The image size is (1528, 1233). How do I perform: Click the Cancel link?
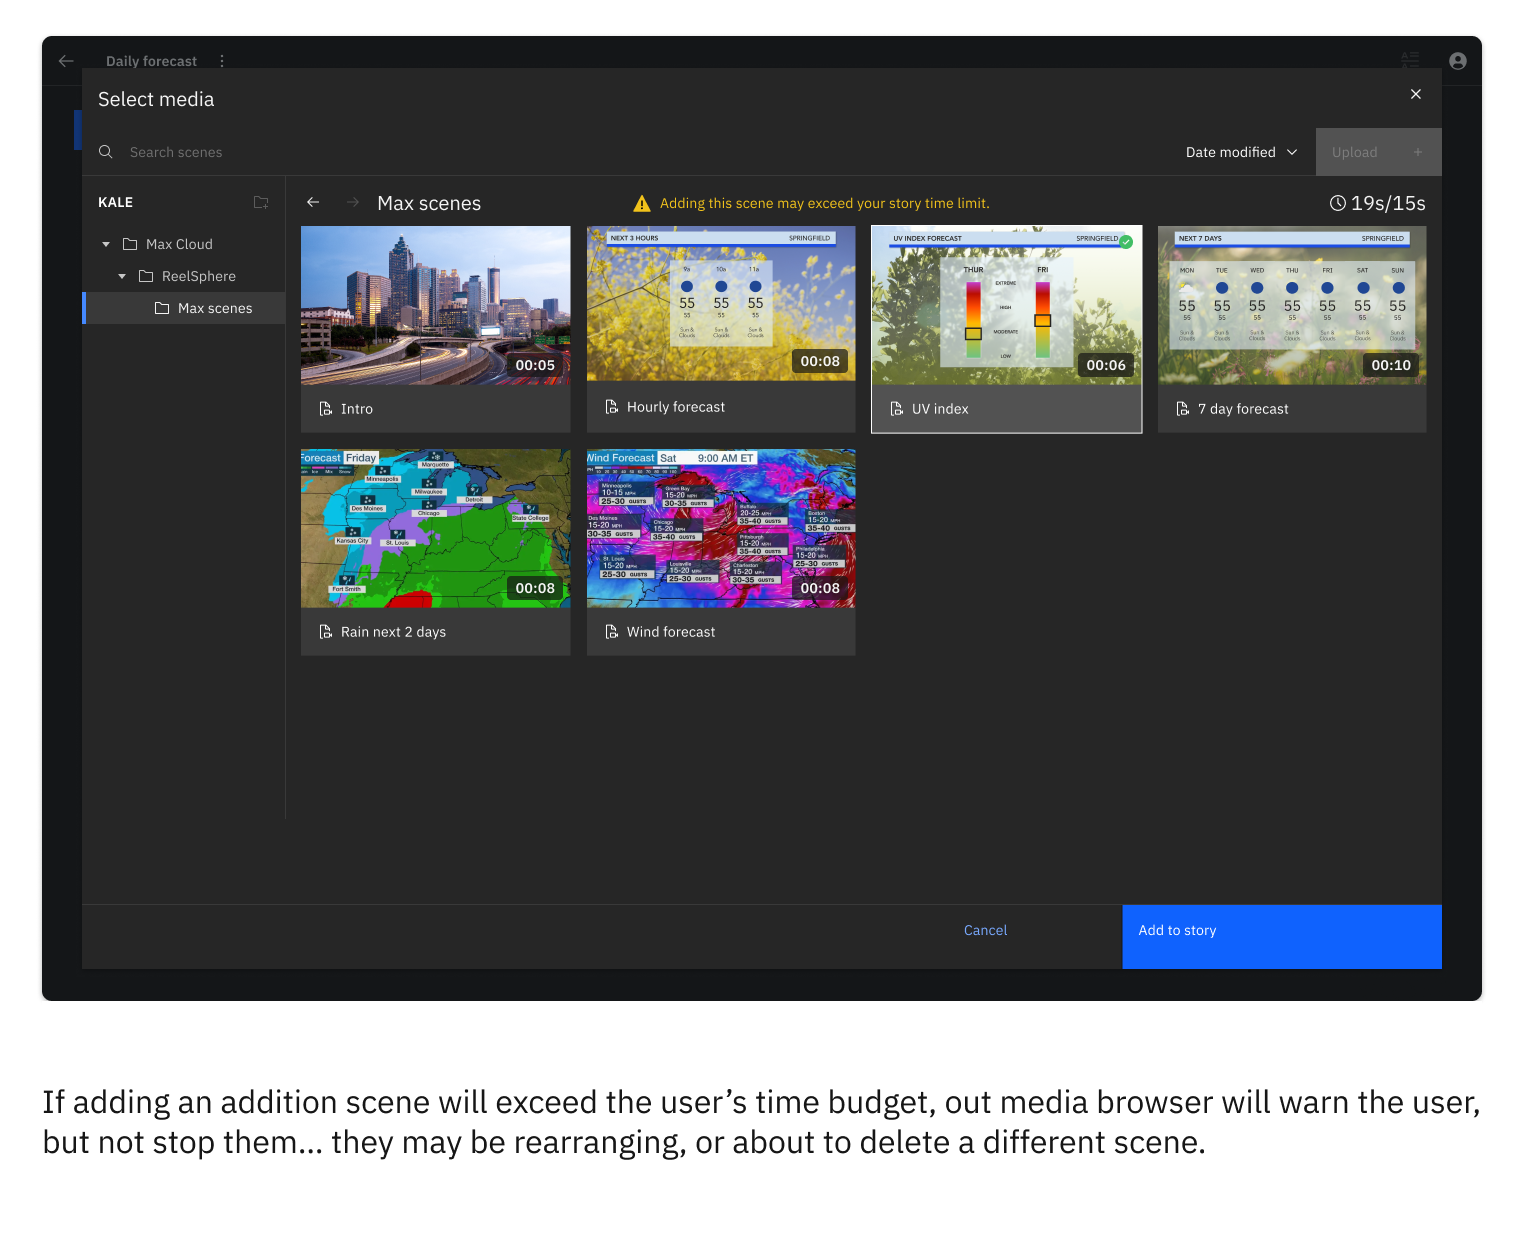985,930
